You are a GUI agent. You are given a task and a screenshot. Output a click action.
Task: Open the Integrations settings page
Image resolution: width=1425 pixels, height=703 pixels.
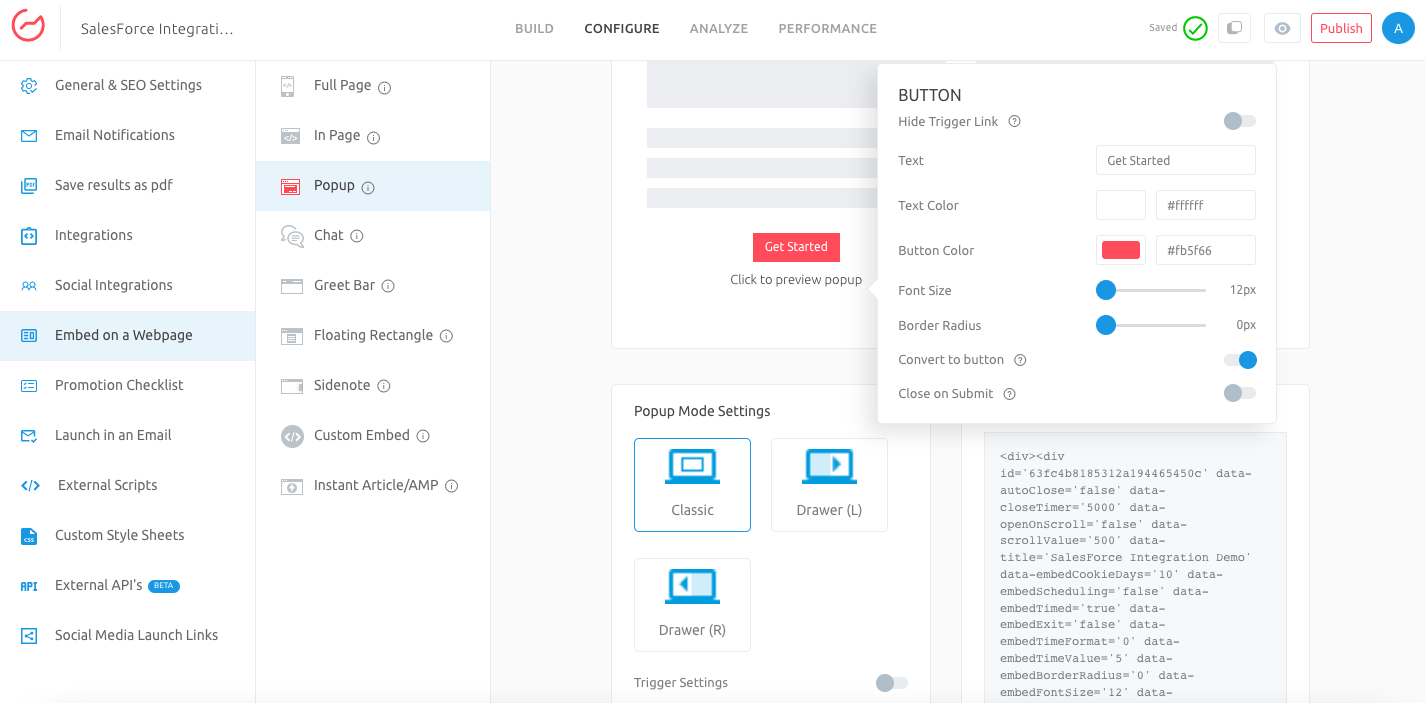click(x=128, y=235)
